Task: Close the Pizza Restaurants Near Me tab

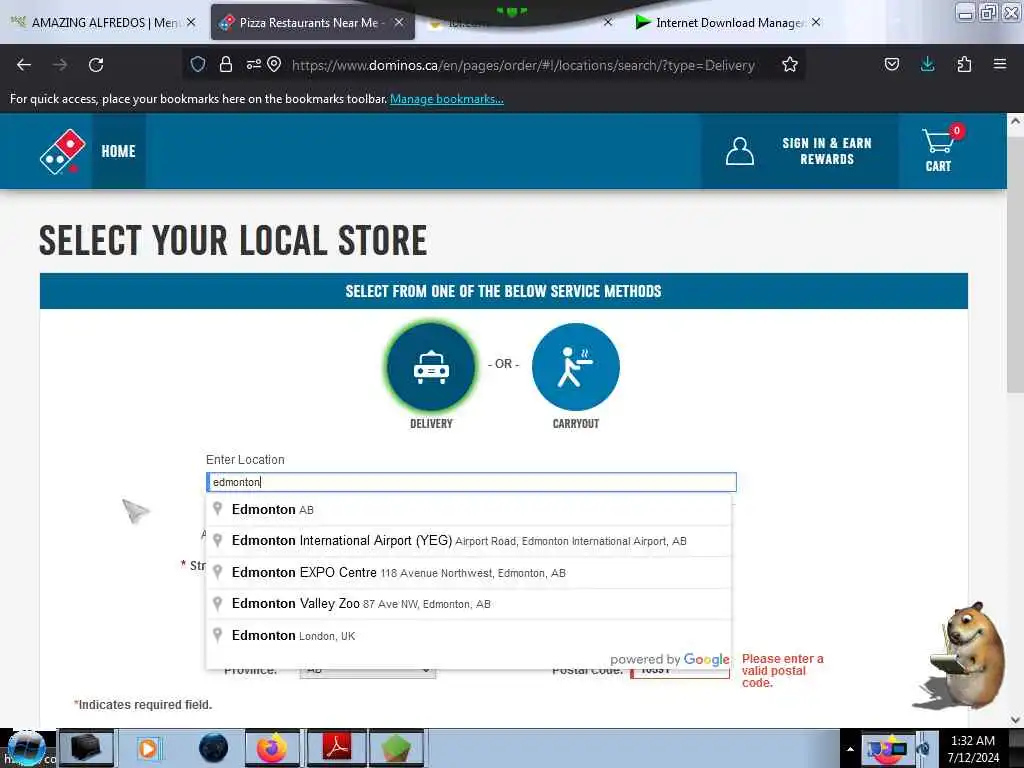Action: (x=398, y=22)
